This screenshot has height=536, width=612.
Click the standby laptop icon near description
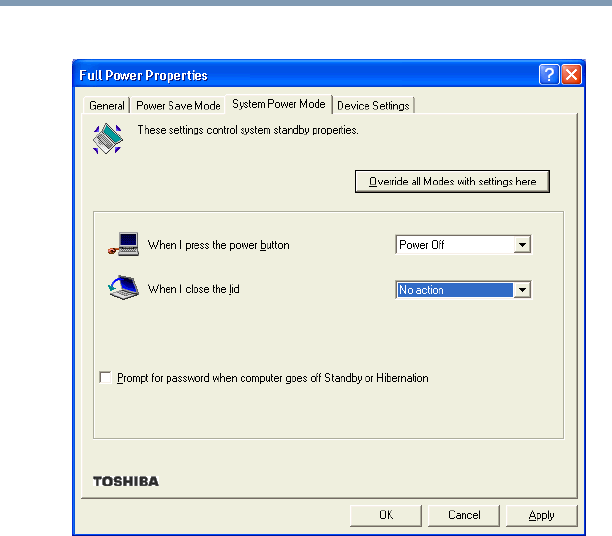(x=108, y=139)
